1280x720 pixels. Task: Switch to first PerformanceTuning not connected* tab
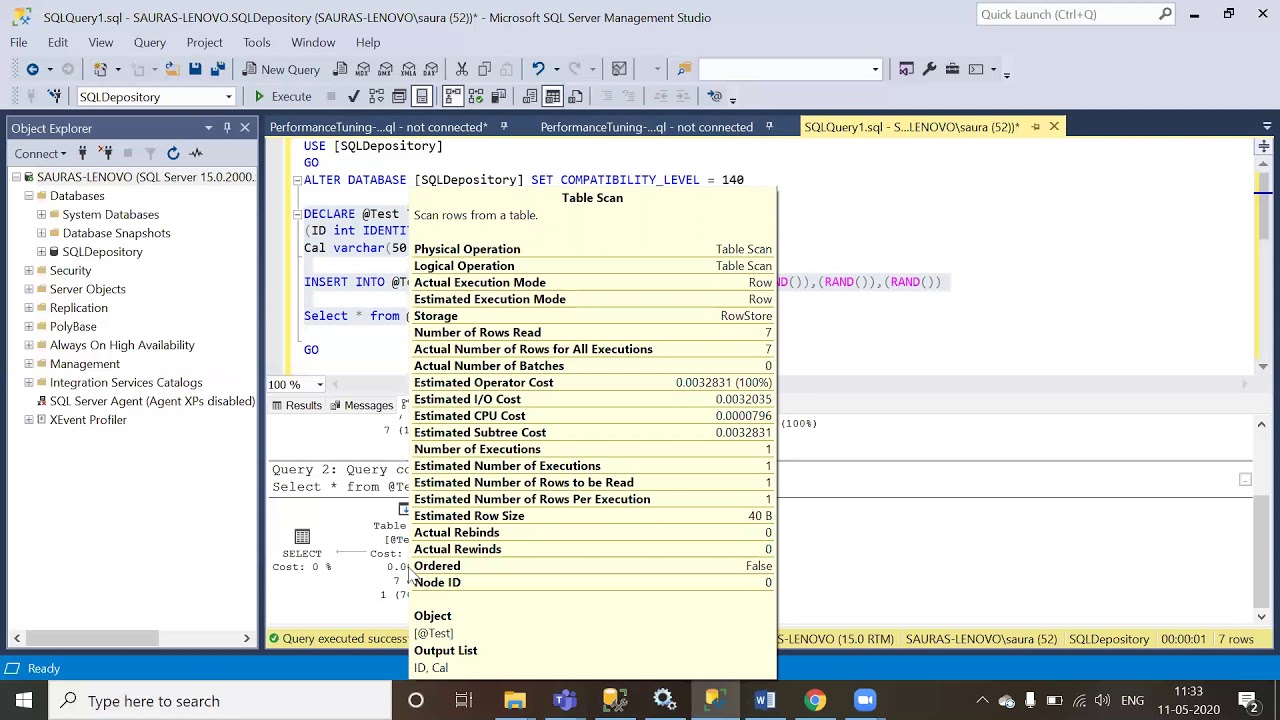click(378, 127)
